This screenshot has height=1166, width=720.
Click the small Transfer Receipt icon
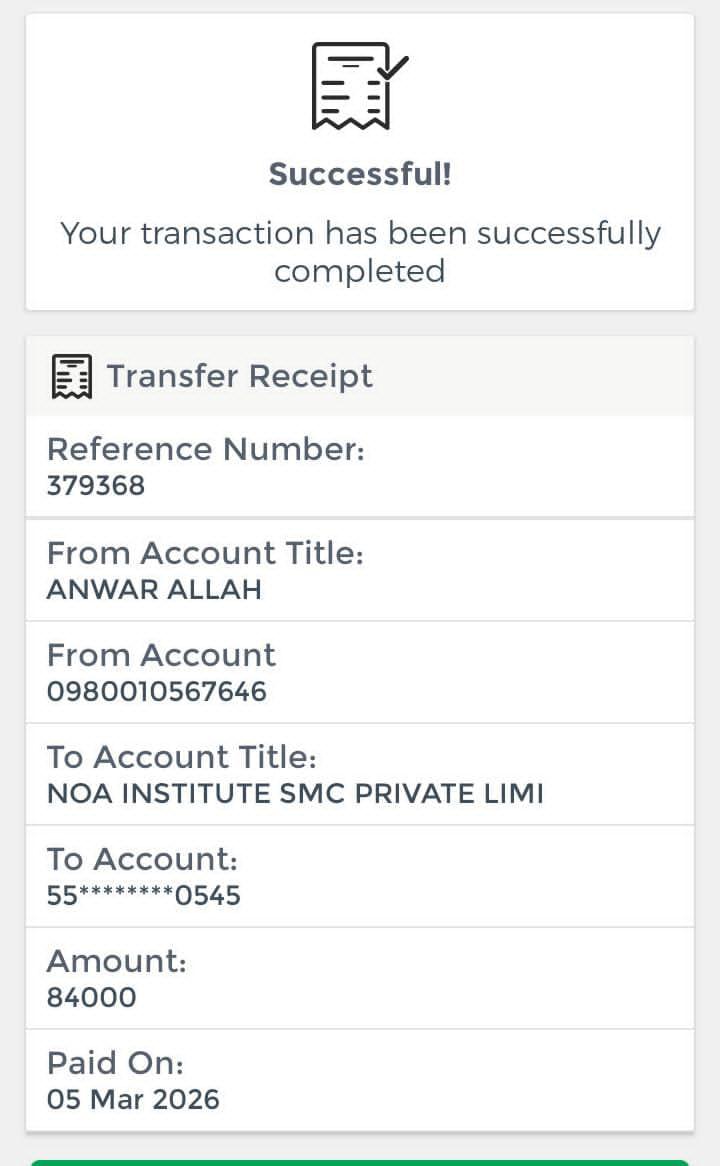click(71, 376)
